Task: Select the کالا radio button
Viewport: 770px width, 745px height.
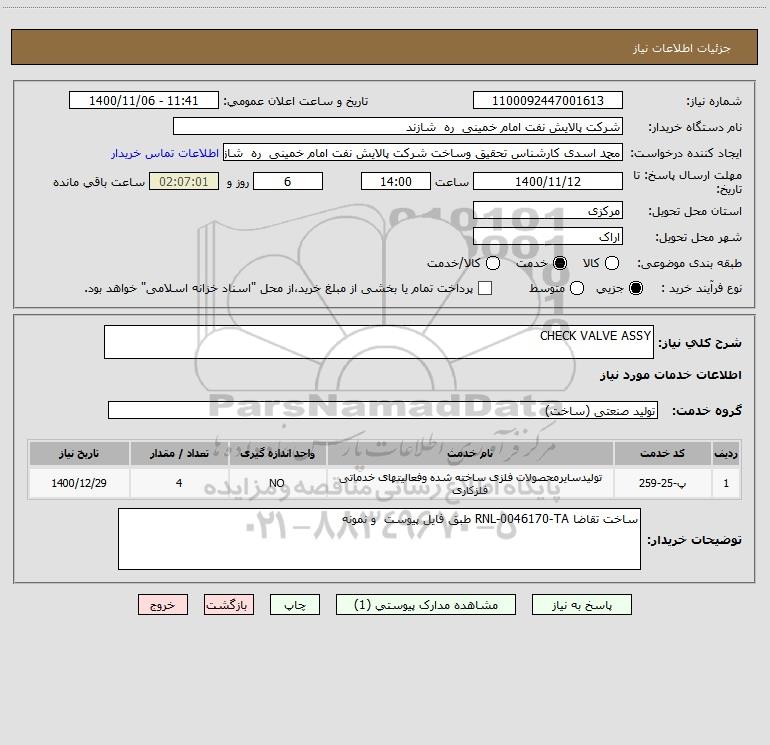Action: click(611, 263)
